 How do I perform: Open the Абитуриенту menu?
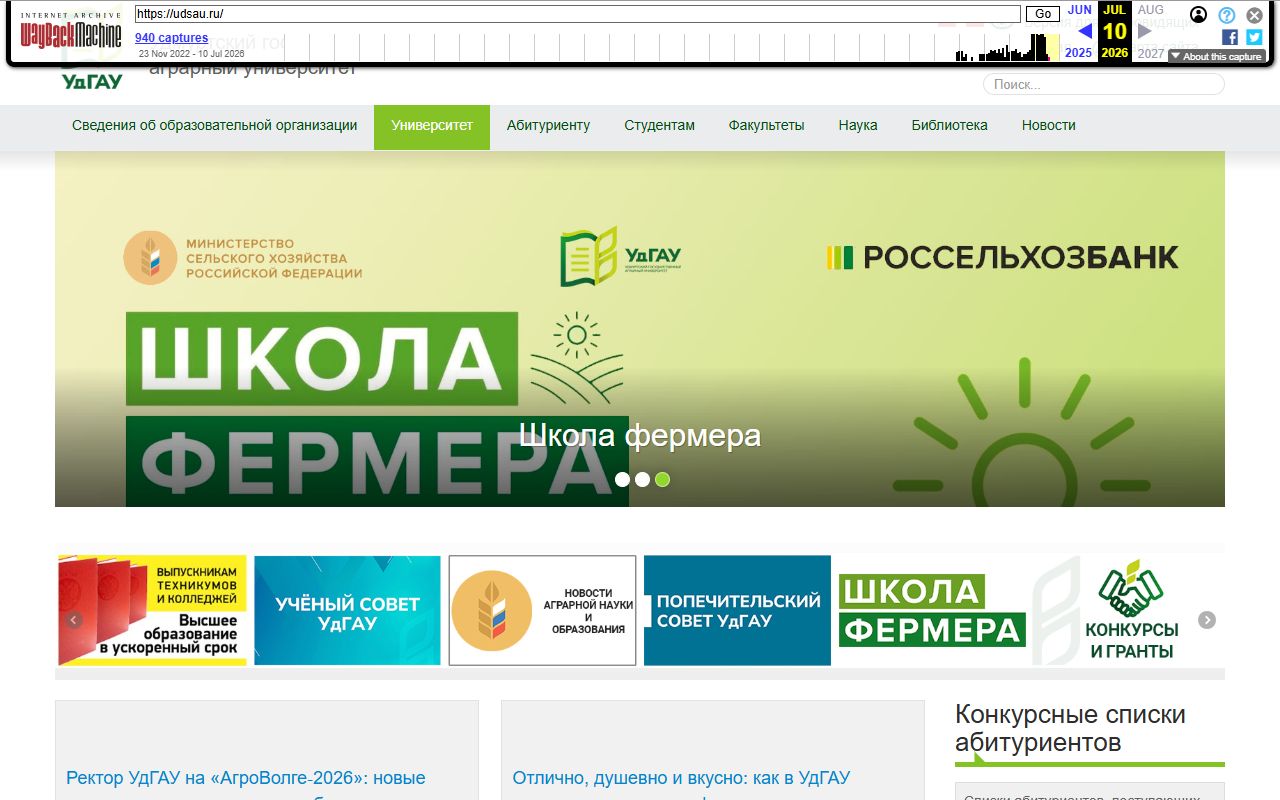[x=548, y=125]
